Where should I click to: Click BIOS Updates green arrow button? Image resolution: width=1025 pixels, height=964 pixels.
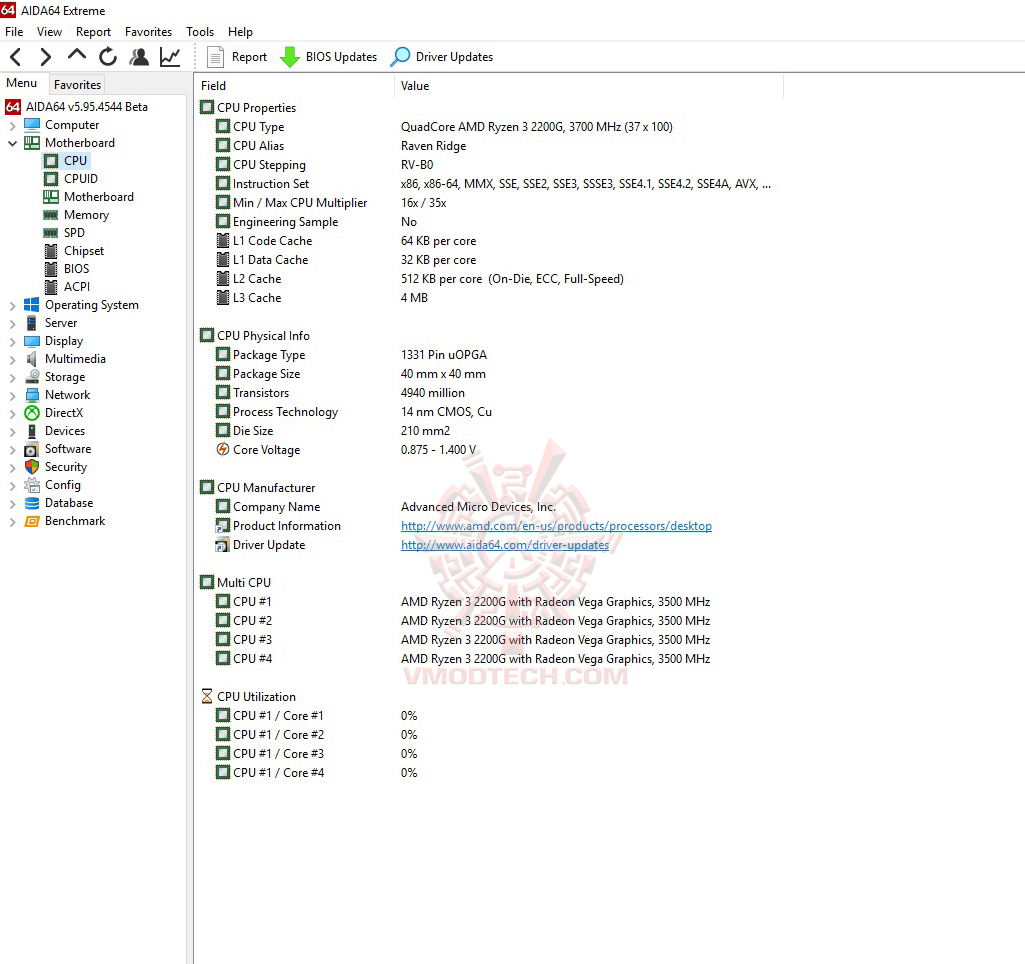coord(329,58)
